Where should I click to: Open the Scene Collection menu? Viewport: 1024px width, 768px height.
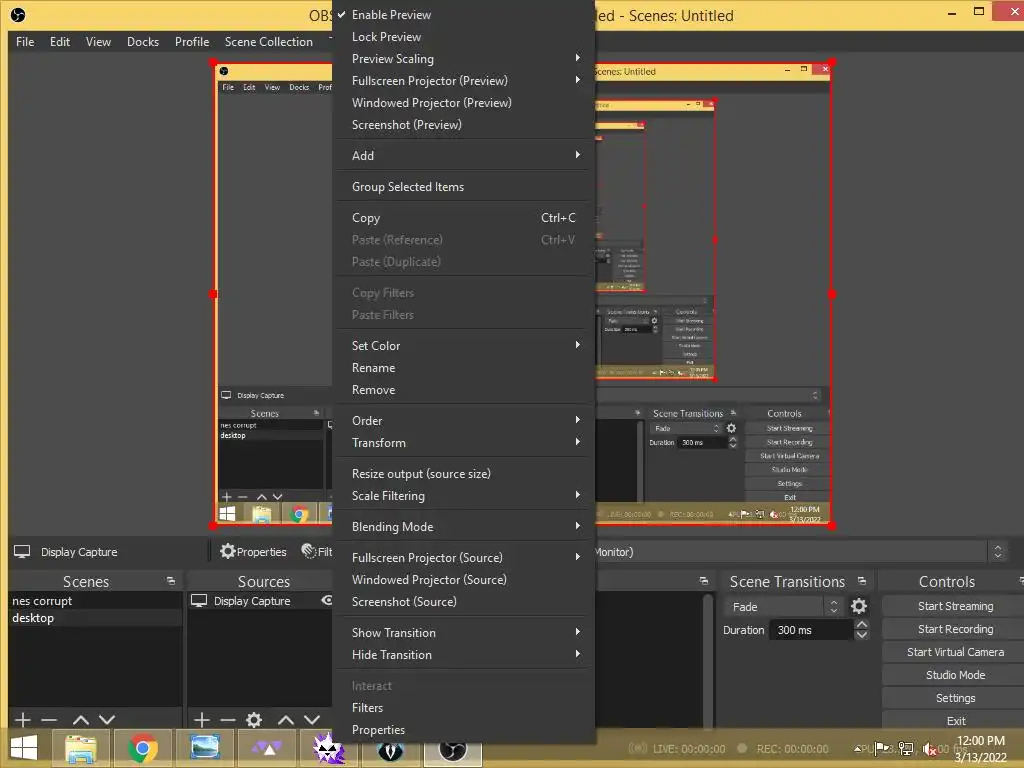pyautogui.click(x=268, y=41)
